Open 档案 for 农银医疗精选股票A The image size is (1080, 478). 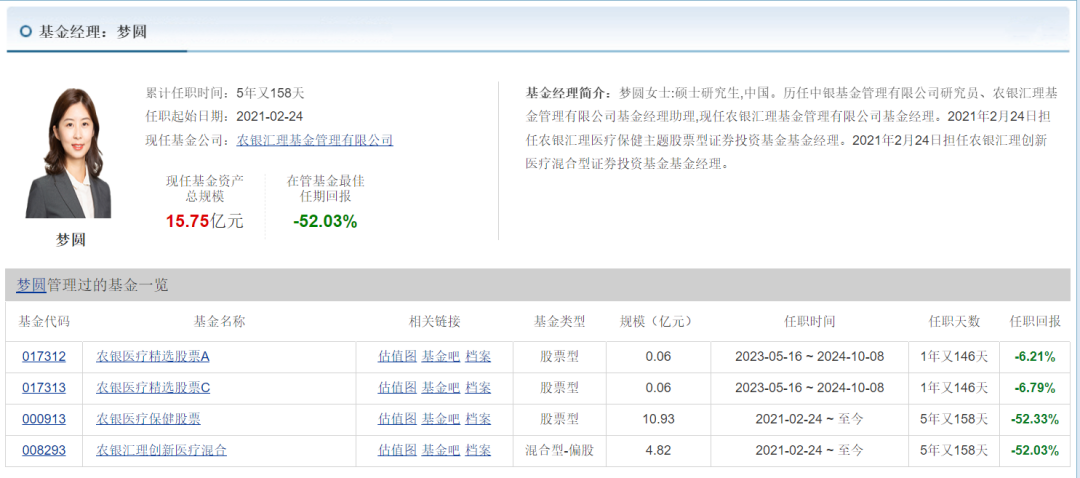pos(478,357)
